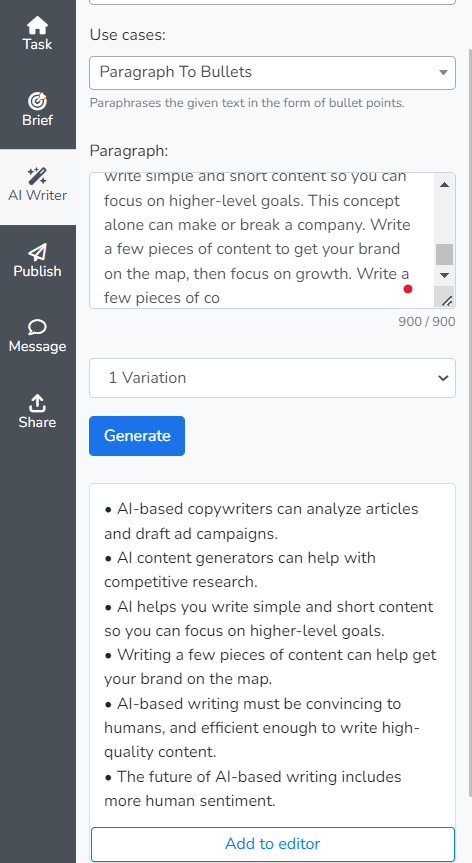Viewport: 472px width, 863px height.
Task: Click the Generate button
Action: (137, 436)
